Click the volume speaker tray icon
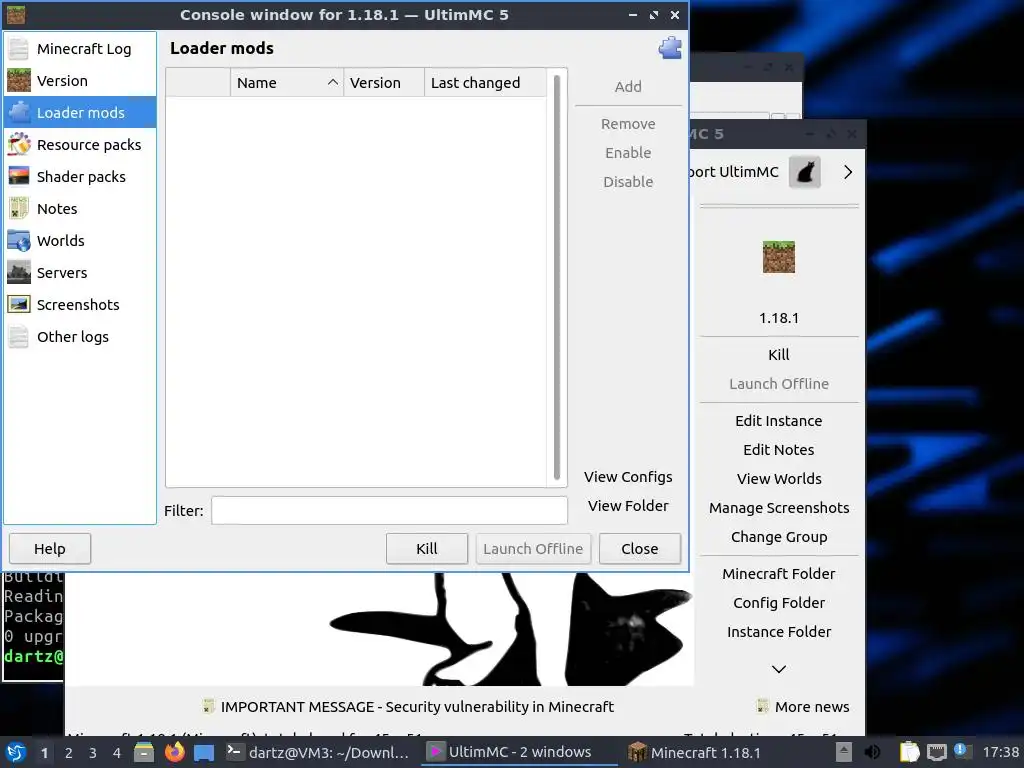Screen dimensions: 1024x768 pos(872,752)
